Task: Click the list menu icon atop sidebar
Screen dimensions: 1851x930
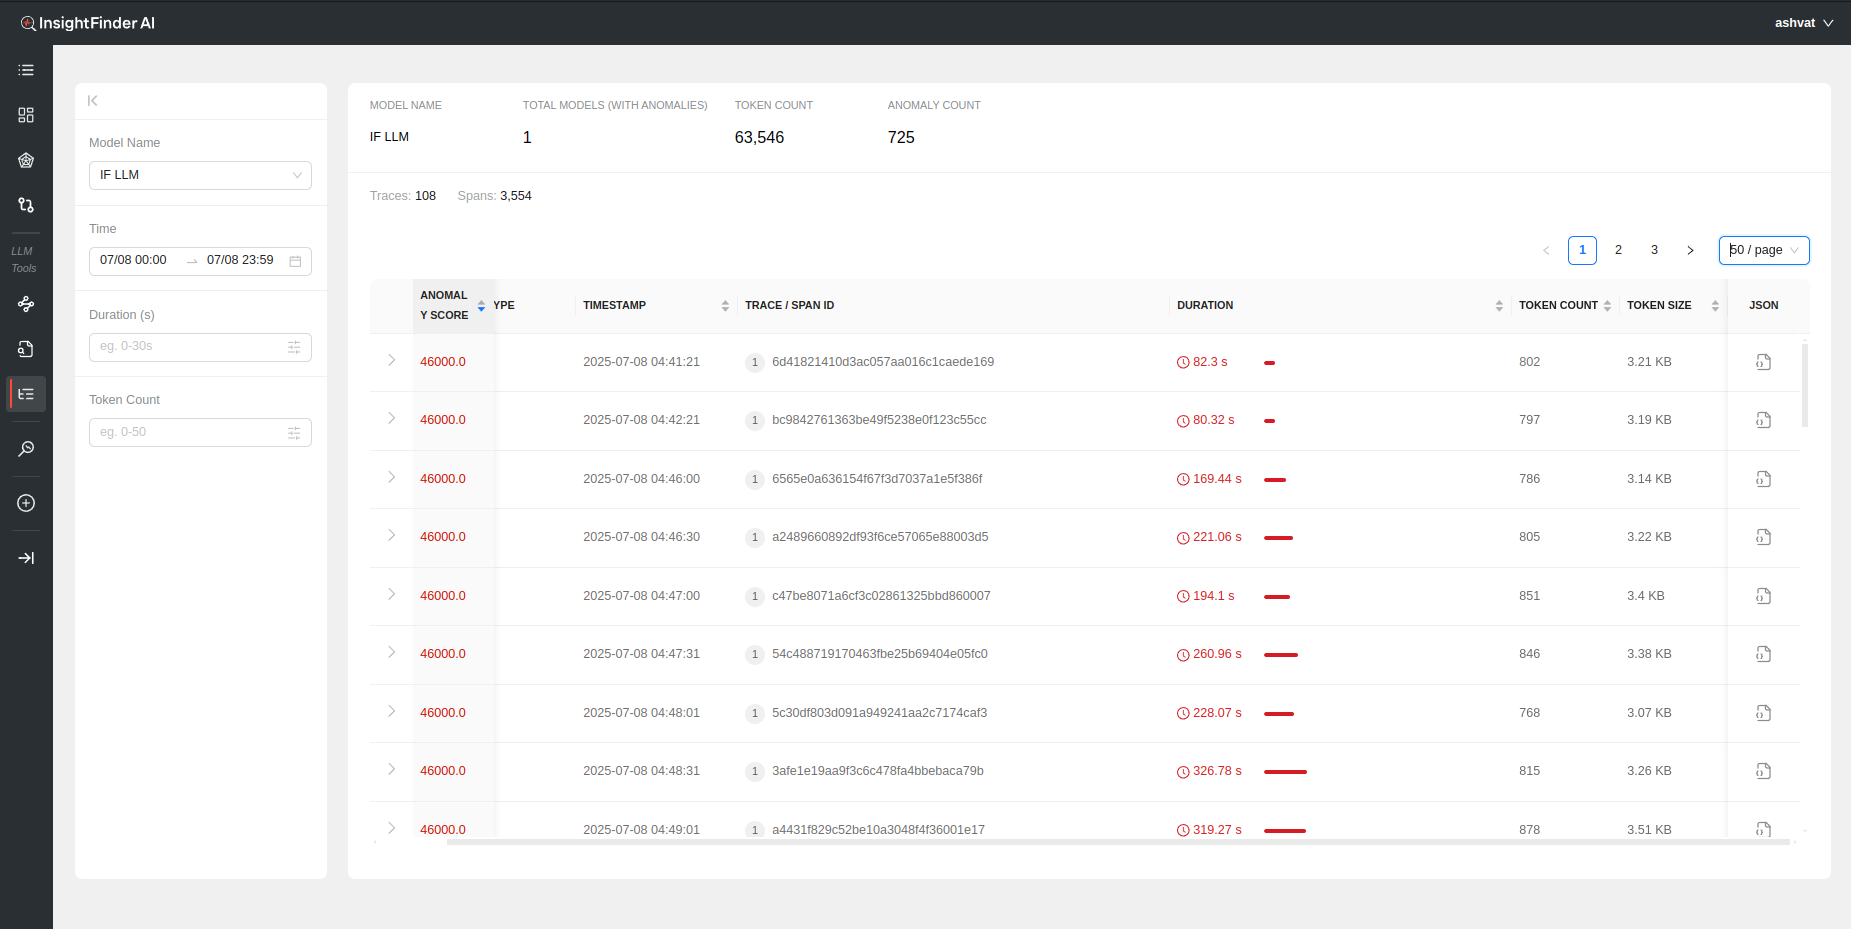Action: [26, 70]
